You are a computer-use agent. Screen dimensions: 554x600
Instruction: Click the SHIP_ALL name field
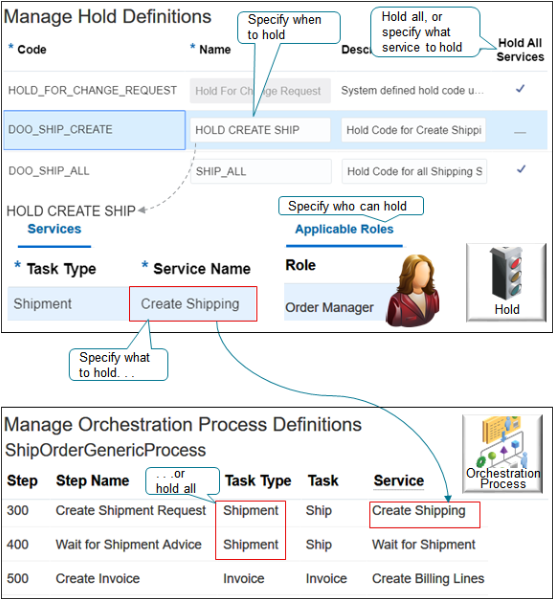pyautogui.click(x=261, y=171)
